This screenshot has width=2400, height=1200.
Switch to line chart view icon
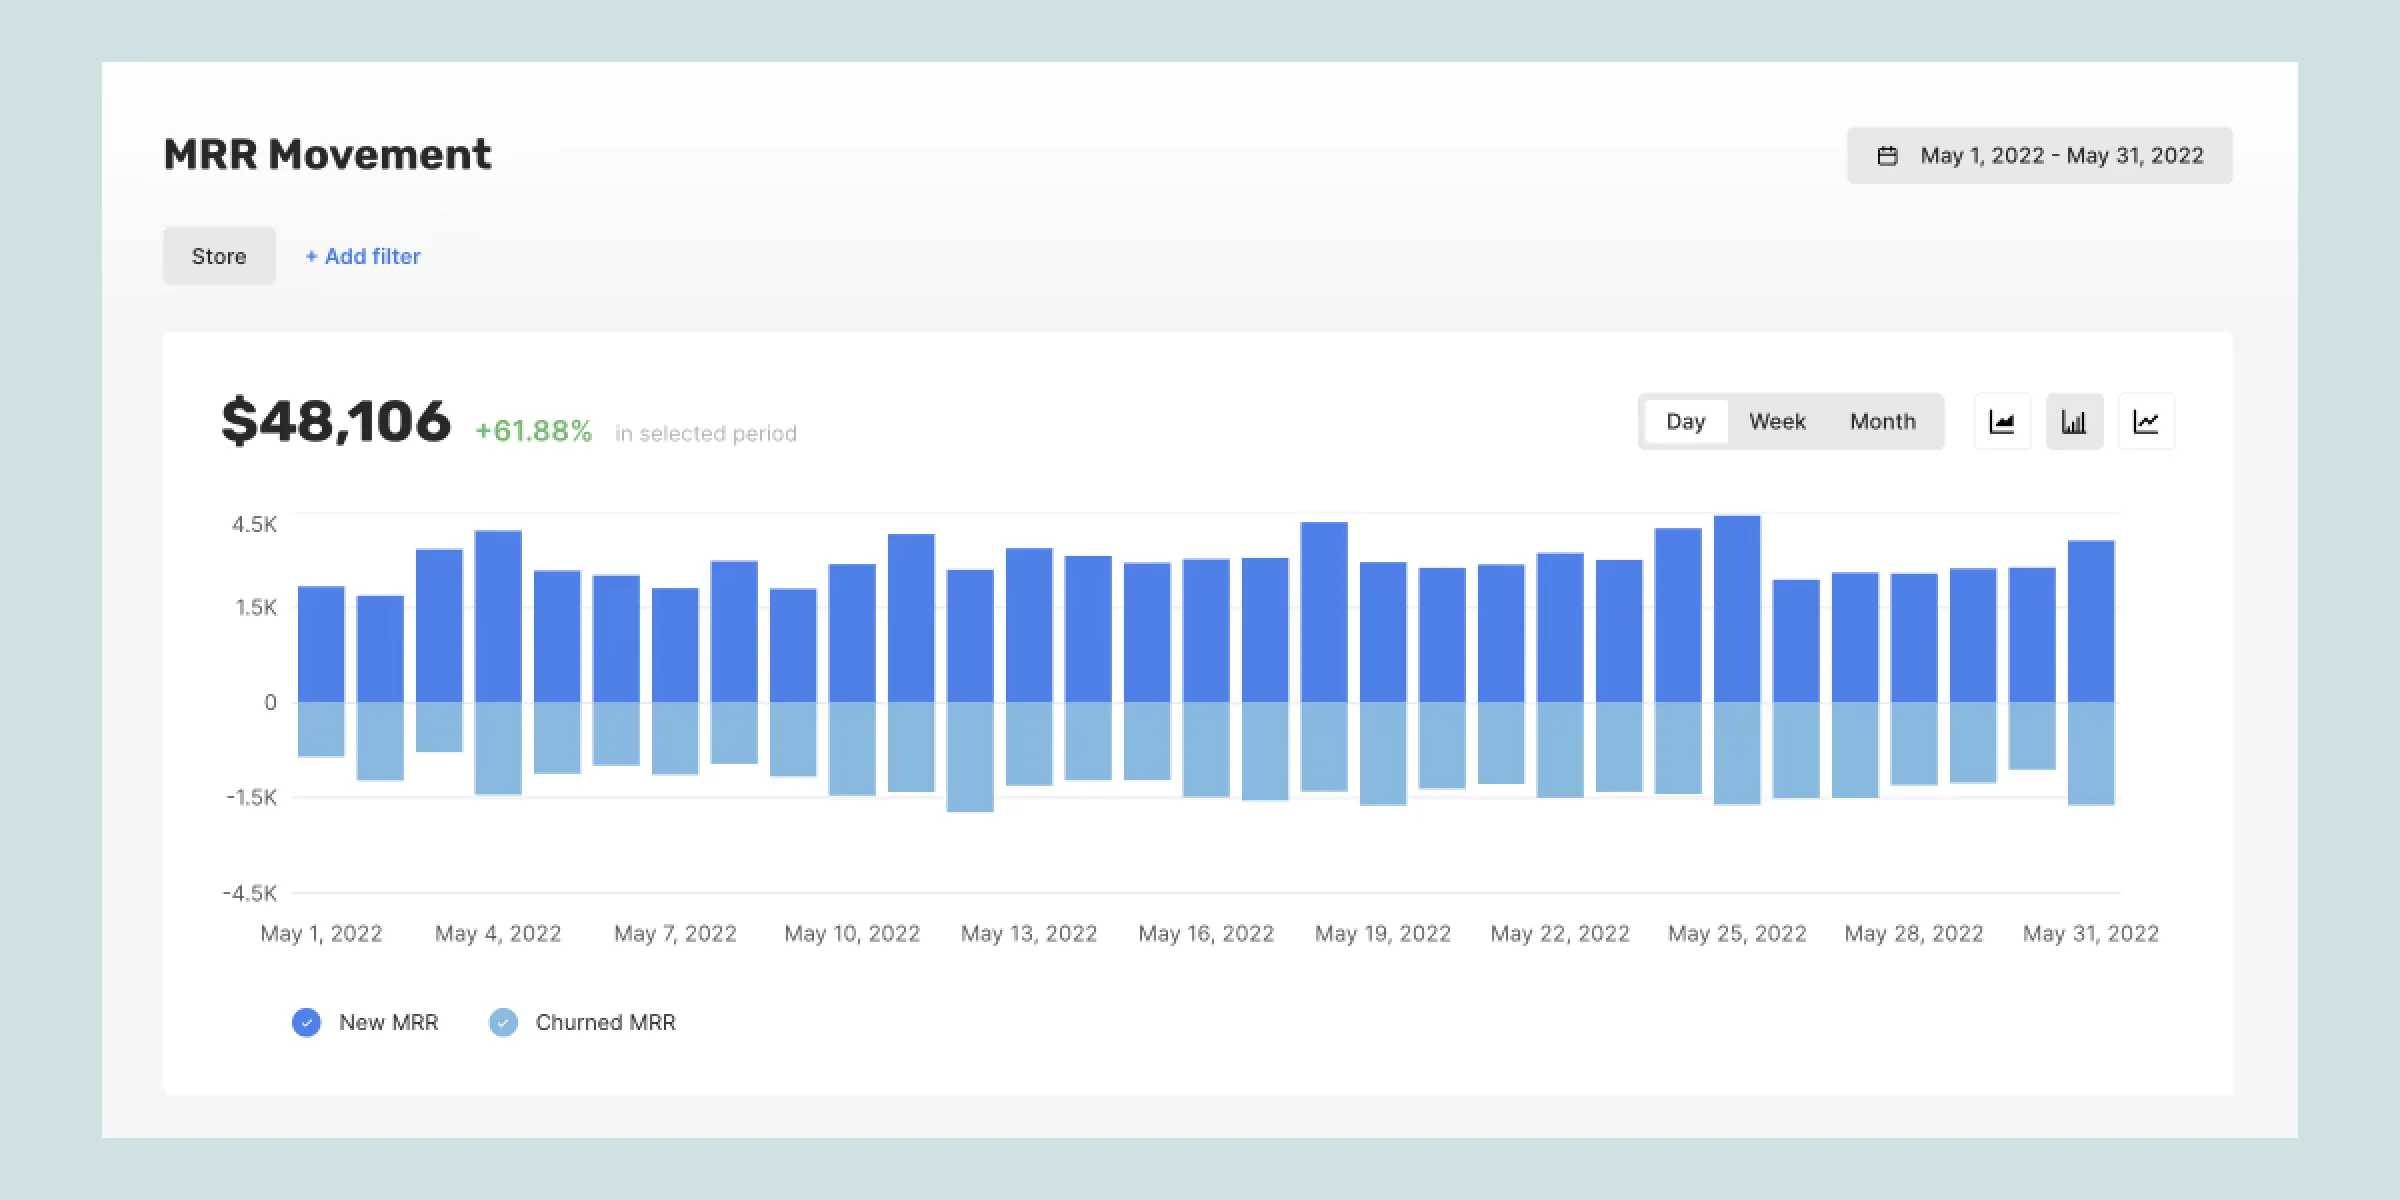[2146, 422]
